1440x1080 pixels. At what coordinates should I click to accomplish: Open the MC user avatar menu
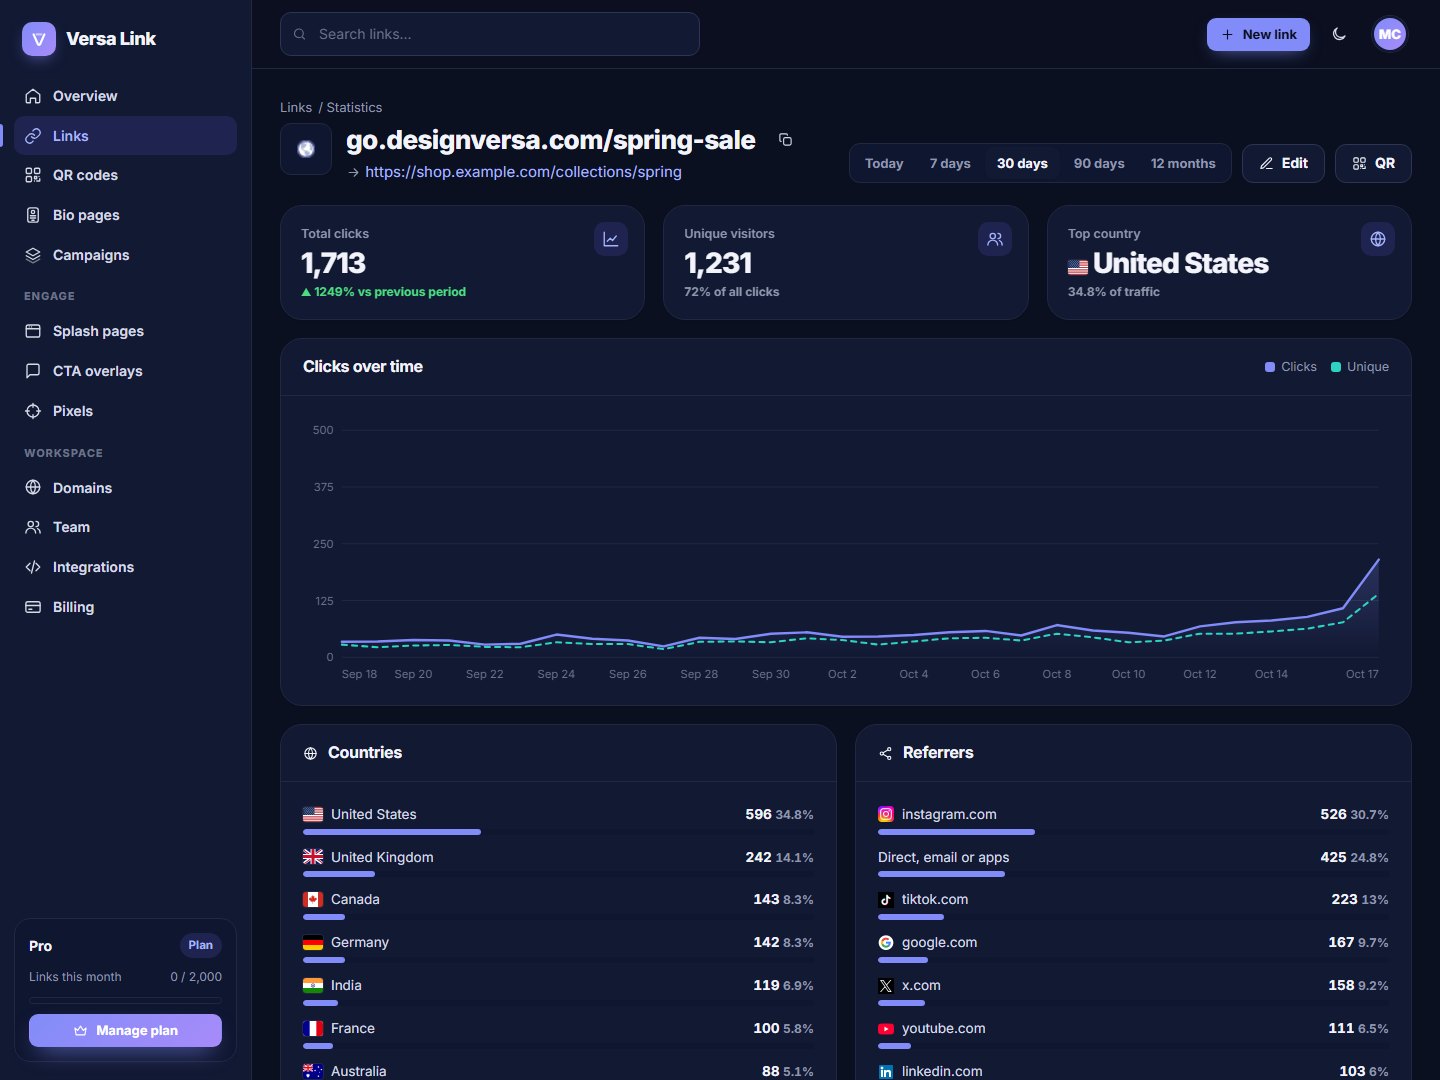[x=1389, y=34]
